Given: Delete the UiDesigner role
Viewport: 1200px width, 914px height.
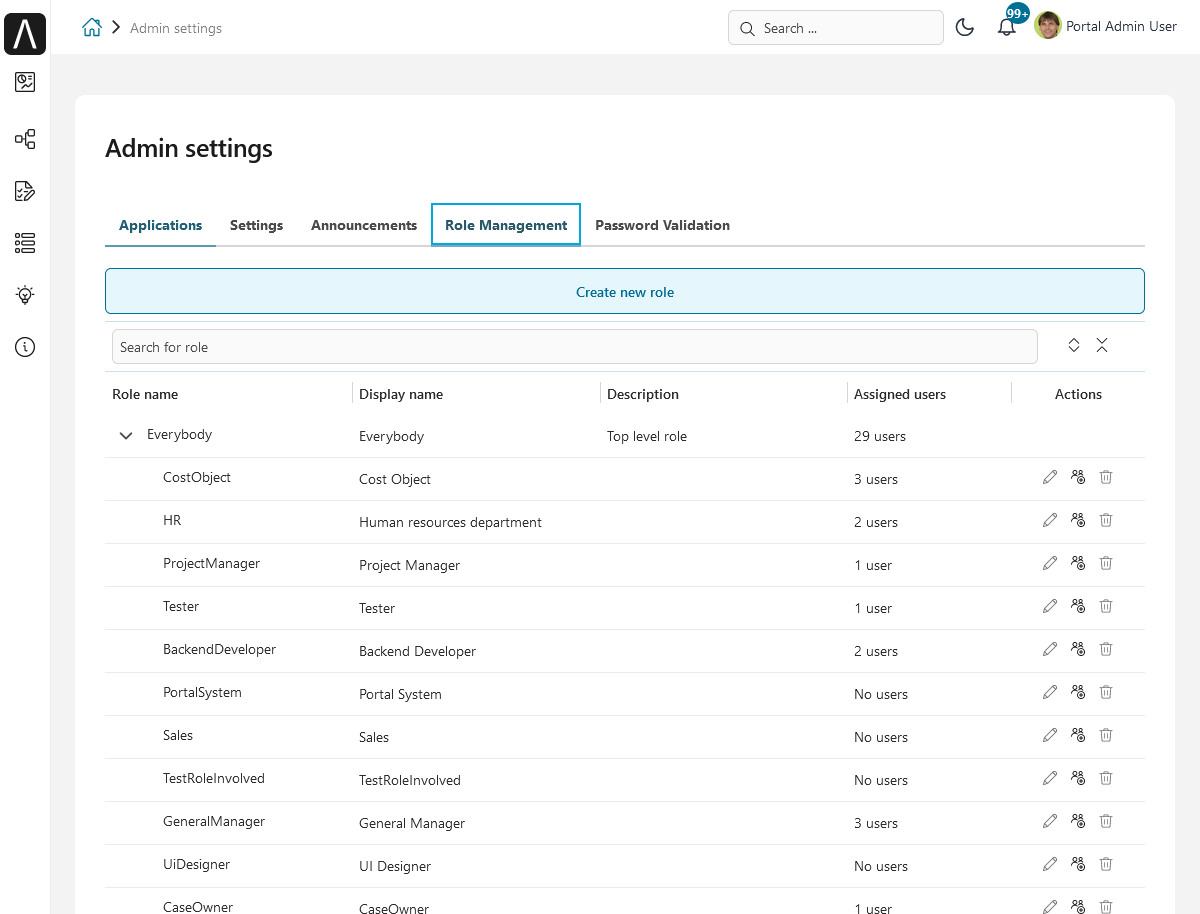Looking at the screenshot, I should pyautogui.click(x=1106, y=864).
